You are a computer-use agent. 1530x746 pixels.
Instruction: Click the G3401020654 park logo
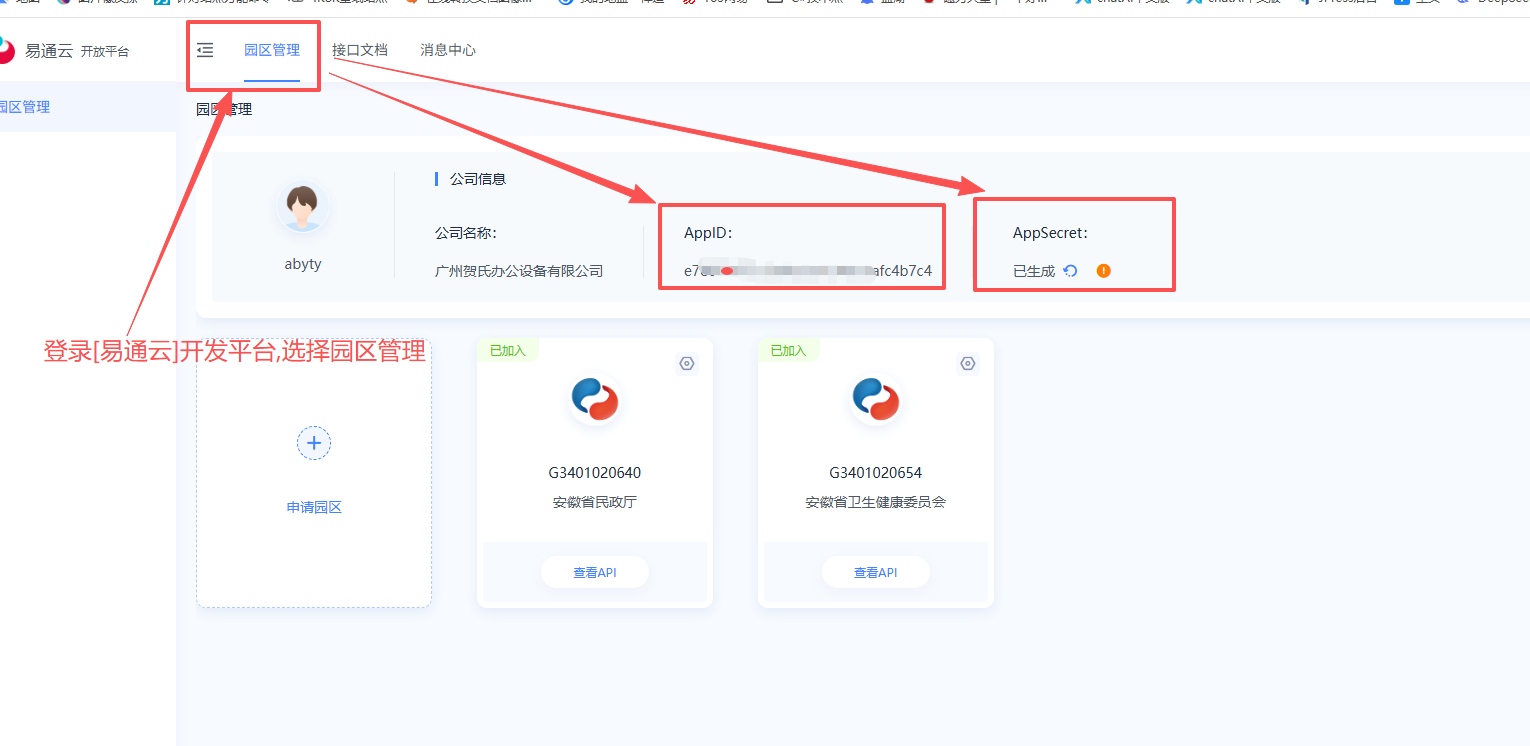tap(876, 400)
